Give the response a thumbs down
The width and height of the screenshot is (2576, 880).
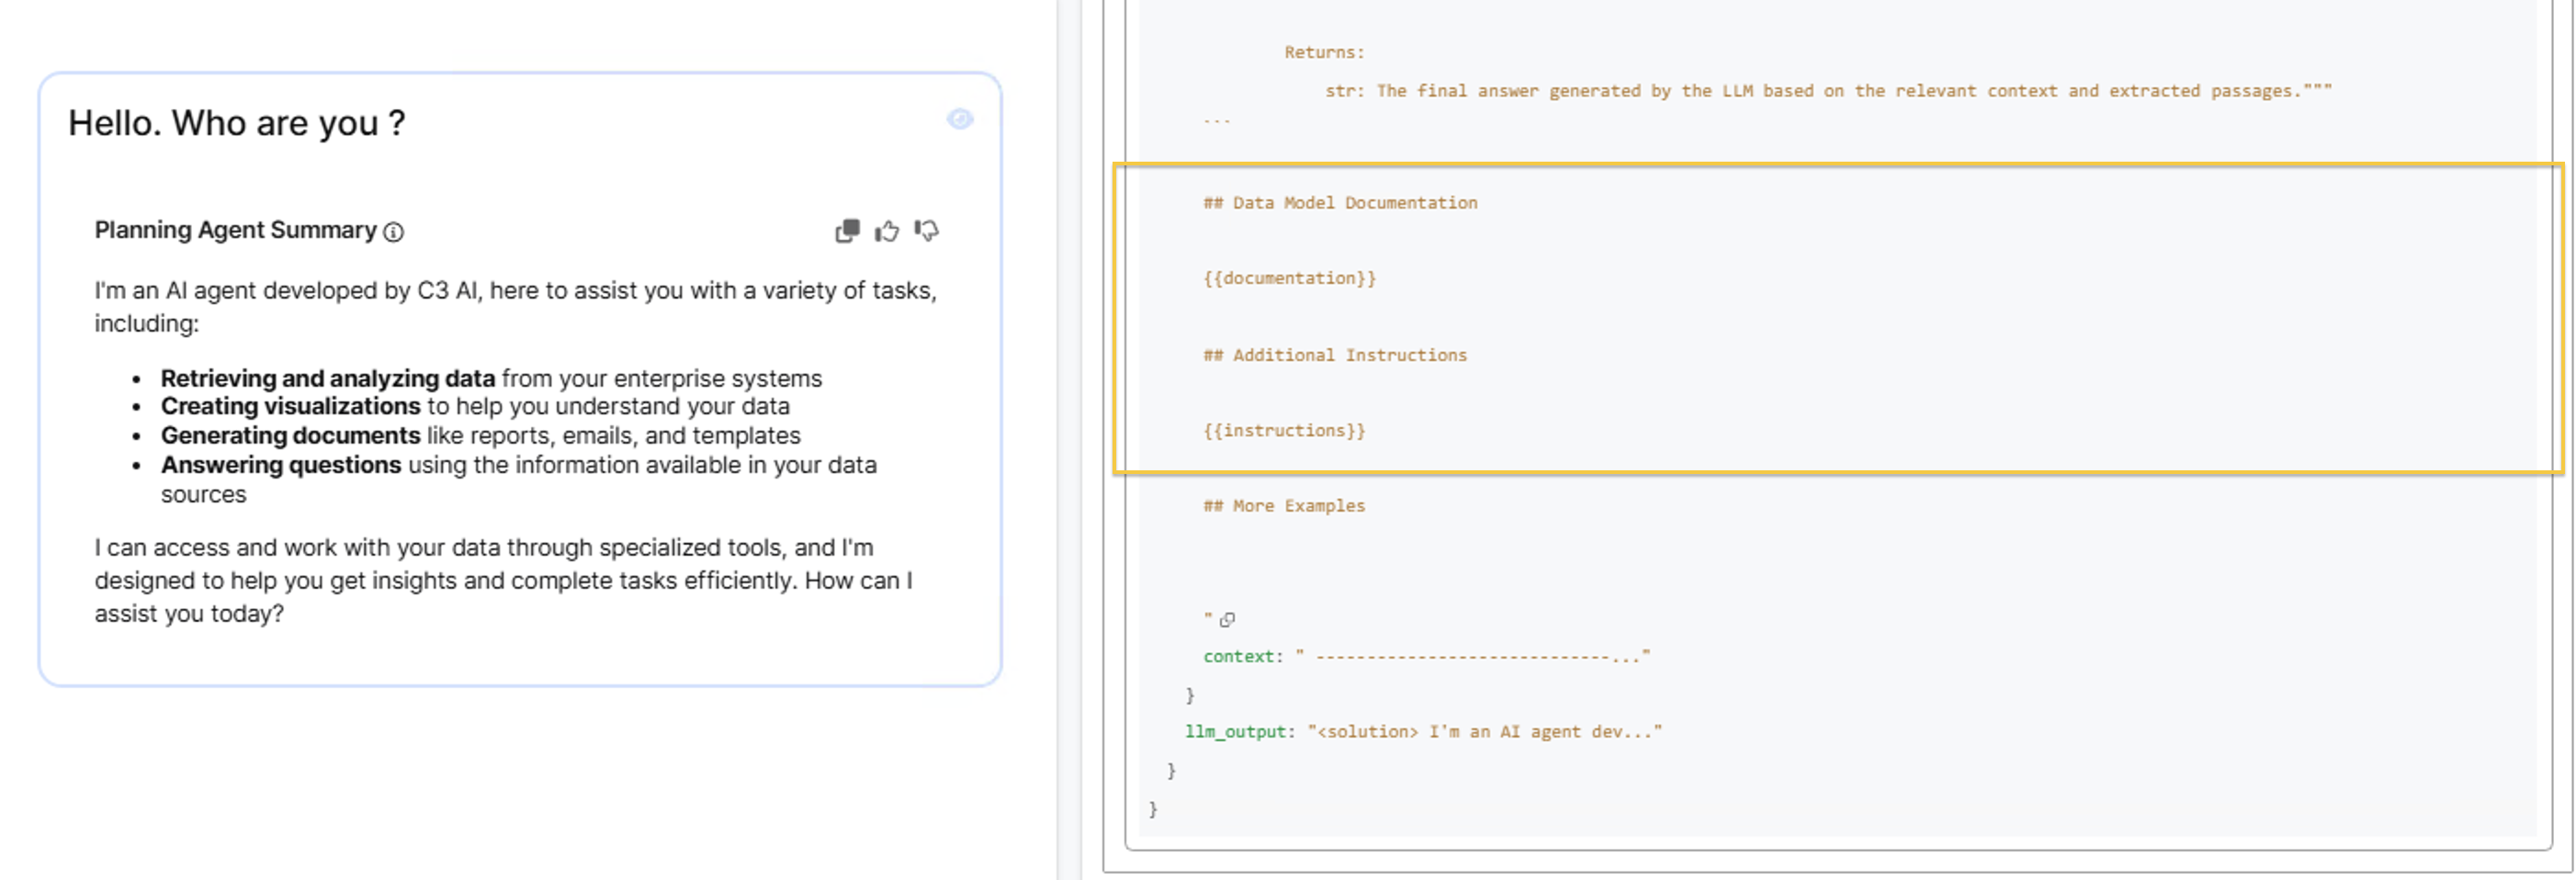927,231
